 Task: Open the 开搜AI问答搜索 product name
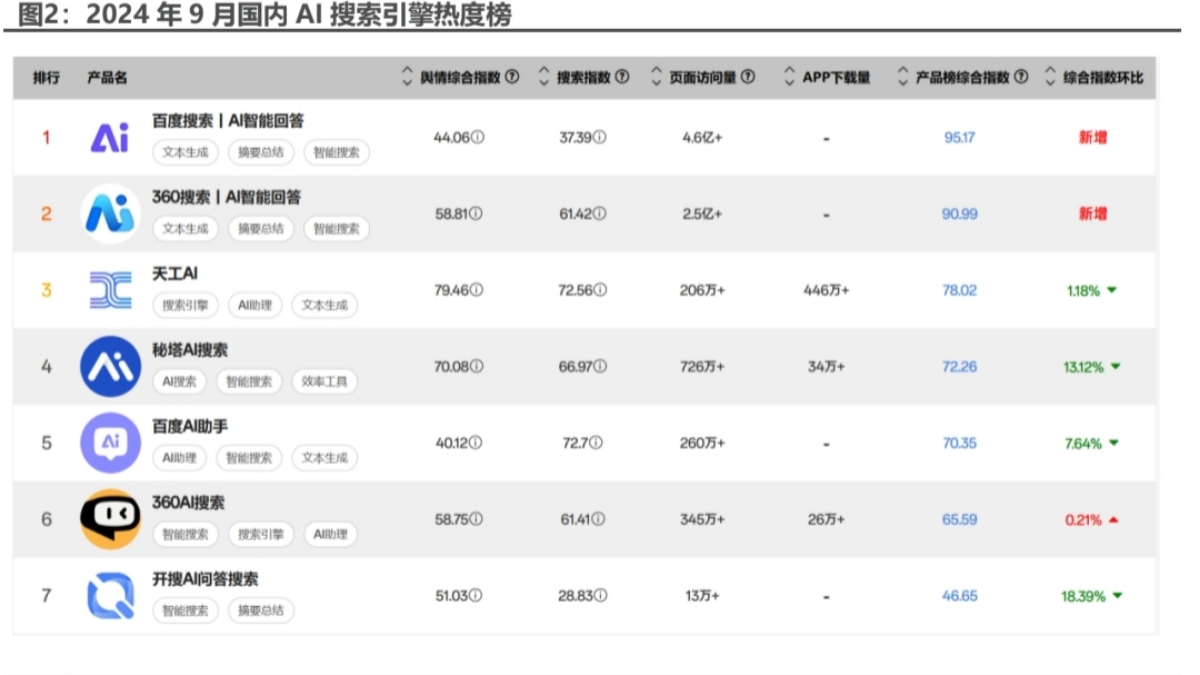click(x=205, y=580)
